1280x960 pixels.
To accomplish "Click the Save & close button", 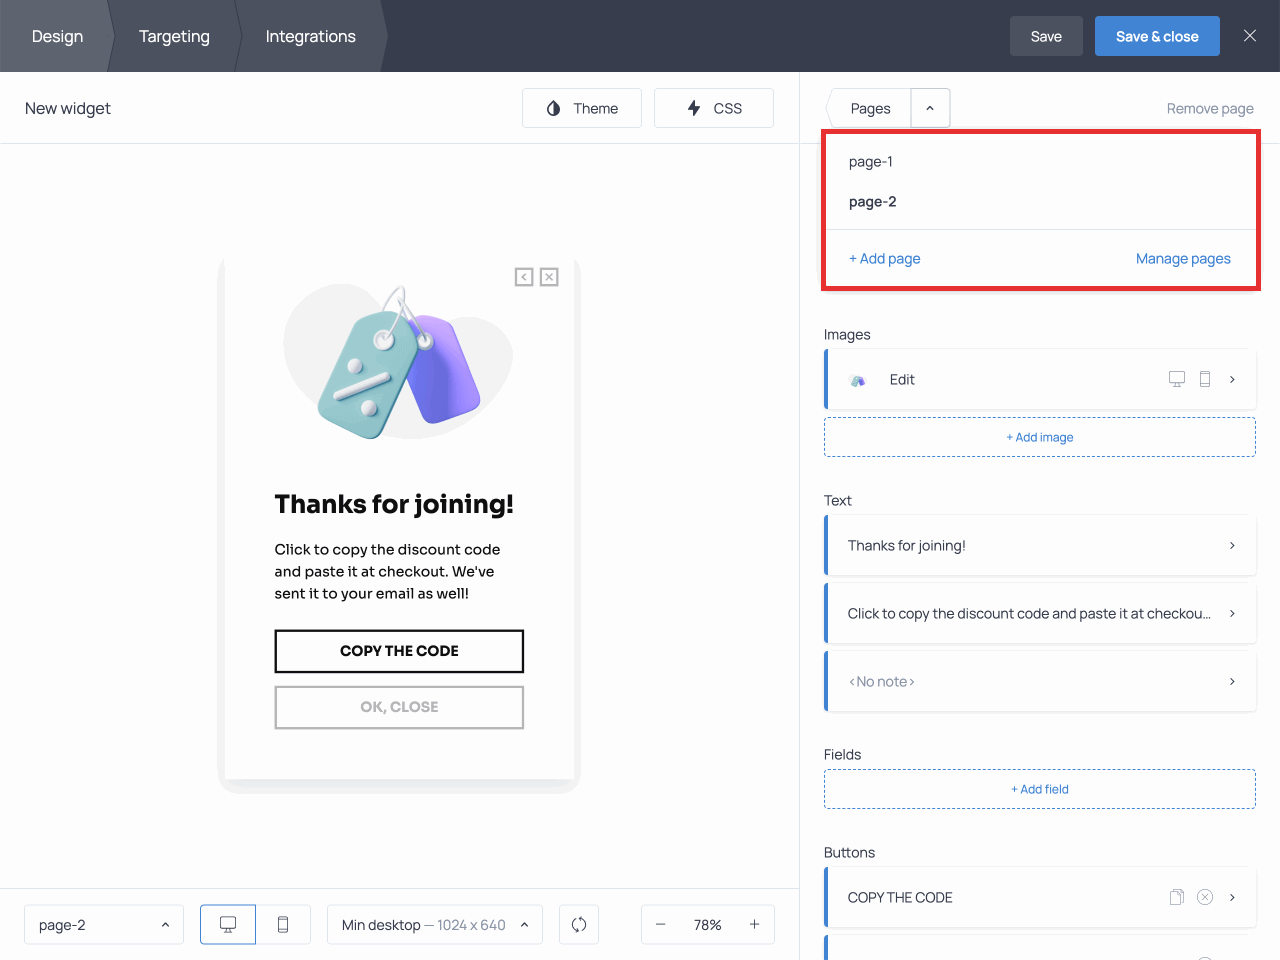I will click(x=1157, y=36).
